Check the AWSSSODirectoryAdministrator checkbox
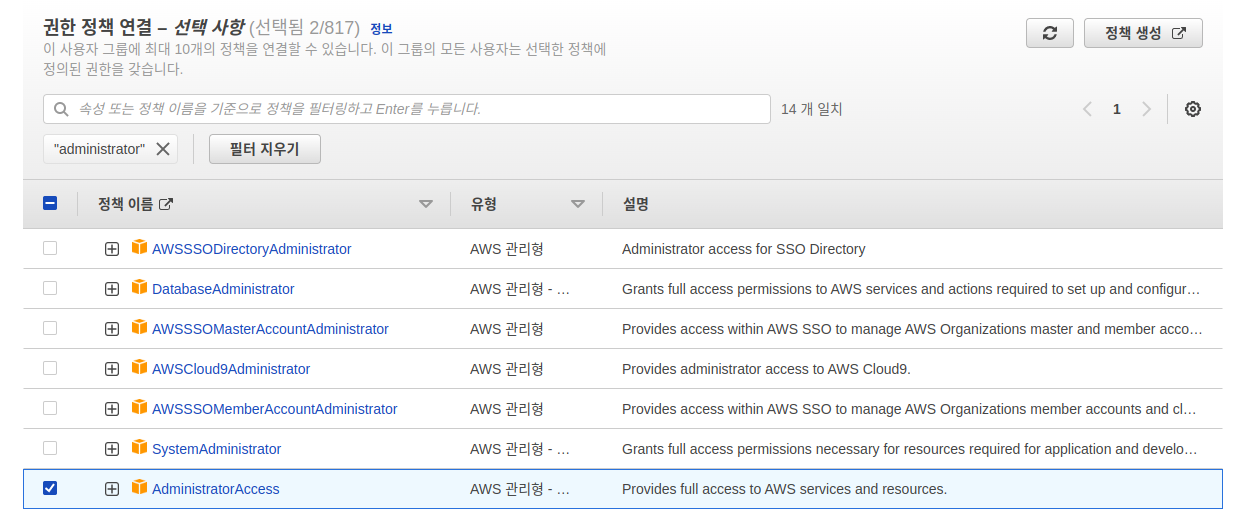 pos(50,248)
